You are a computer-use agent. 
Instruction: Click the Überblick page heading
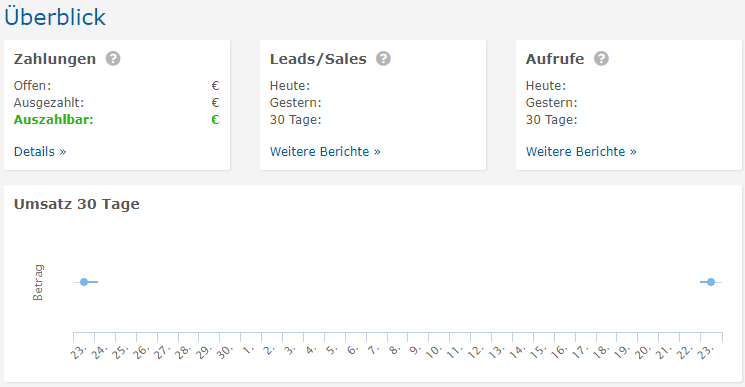coord(55,17)
